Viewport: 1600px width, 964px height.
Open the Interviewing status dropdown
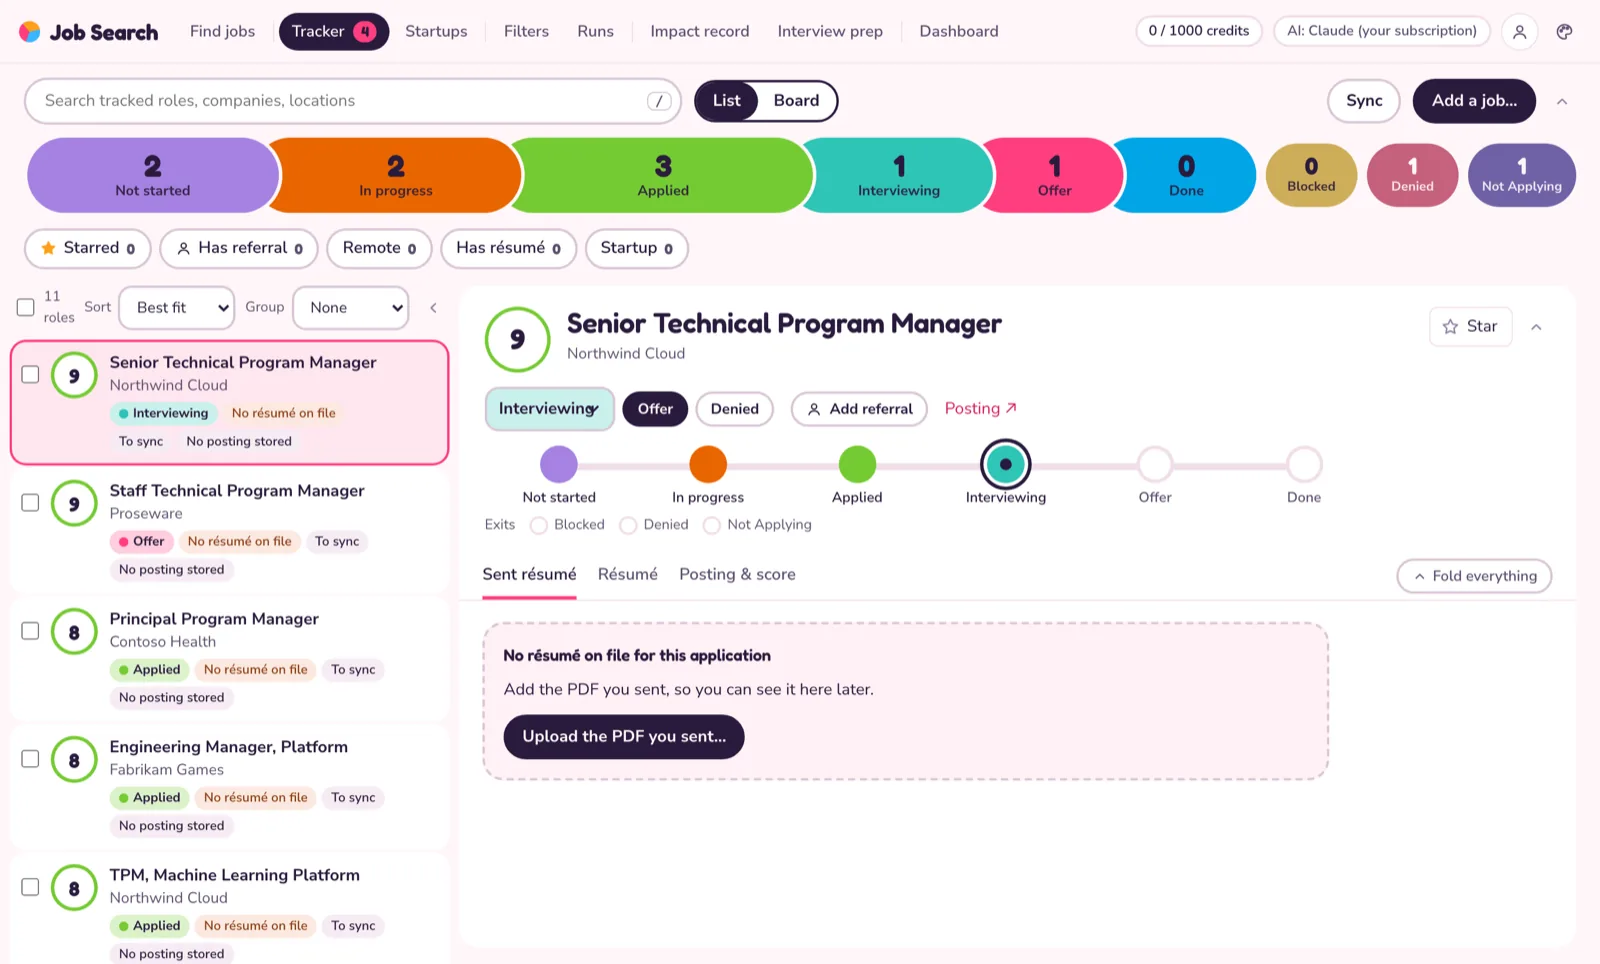549,409
